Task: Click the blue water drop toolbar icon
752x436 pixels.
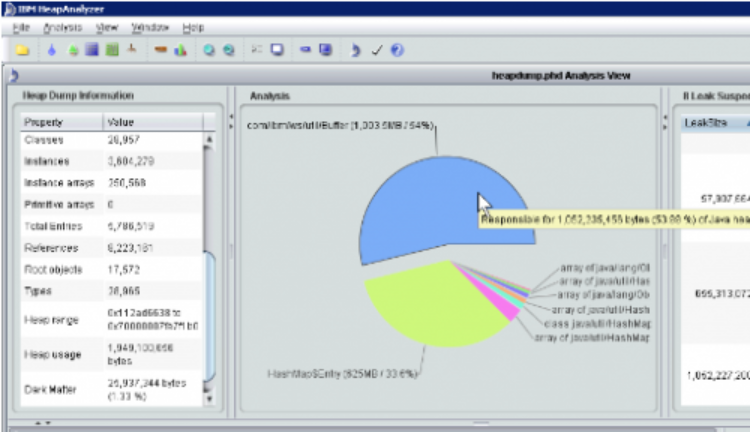Action: point(52,50)
